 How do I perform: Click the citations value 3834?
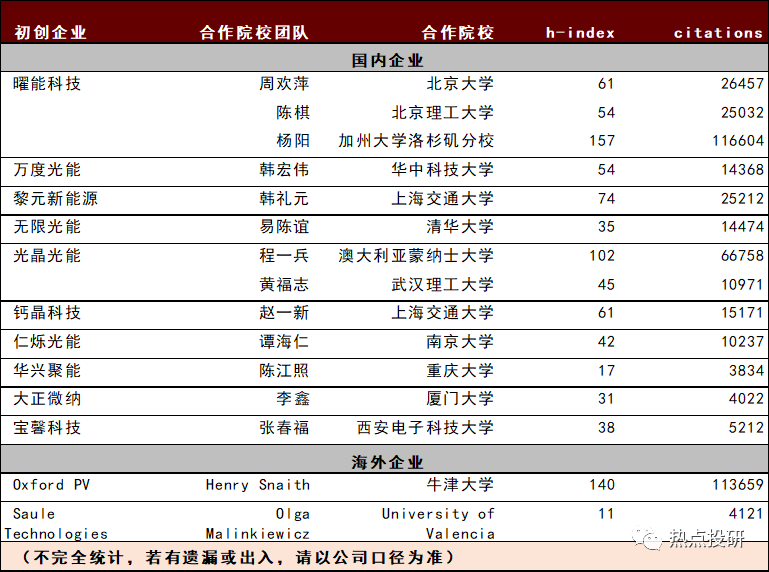tap(746, 370)
